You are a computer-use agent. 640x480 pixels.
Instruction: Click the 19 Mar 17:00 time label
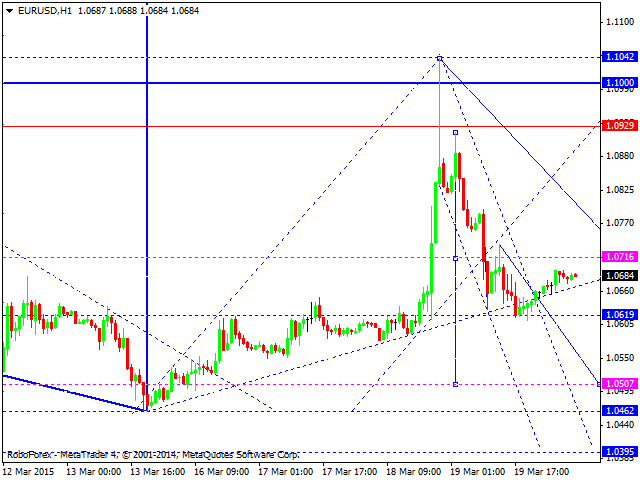coord(542,472)
